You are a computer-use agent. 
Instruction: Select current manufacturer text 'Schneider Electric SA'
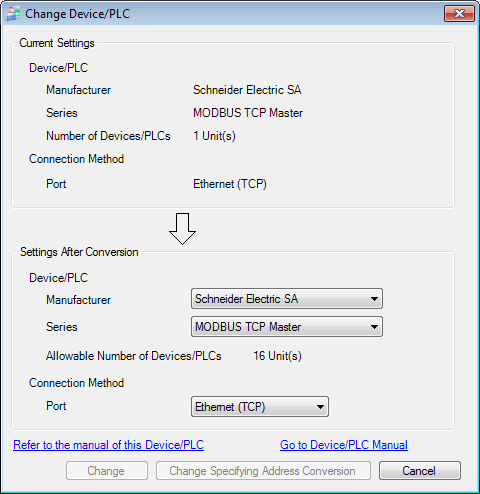[247, 90]
